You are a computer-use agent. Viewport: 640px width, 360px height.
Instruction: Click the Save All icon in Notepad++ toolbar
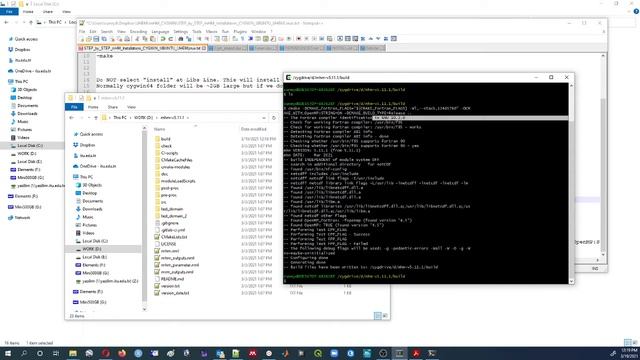[104, 39]
